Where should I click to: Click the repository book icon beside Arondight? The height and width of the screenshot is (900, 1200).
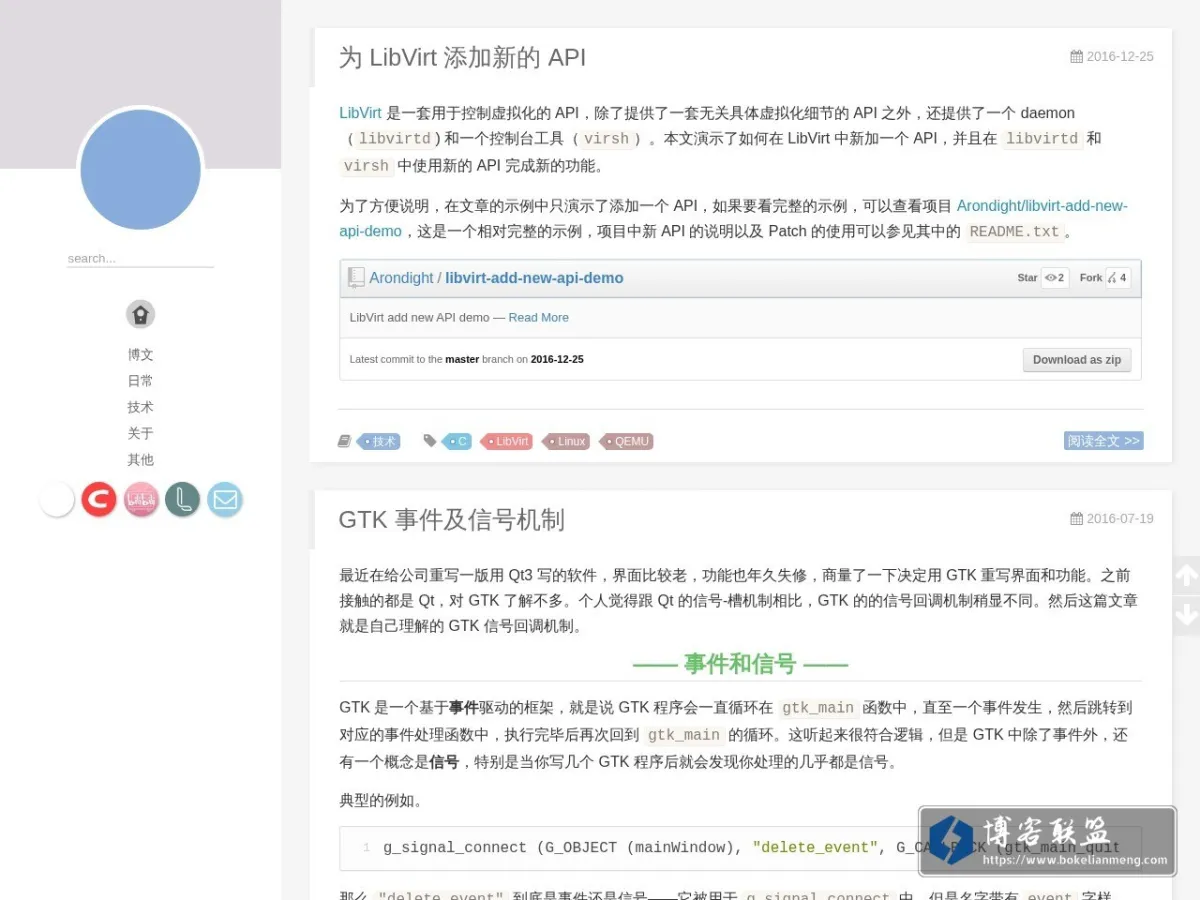click(x=356, y=277)
